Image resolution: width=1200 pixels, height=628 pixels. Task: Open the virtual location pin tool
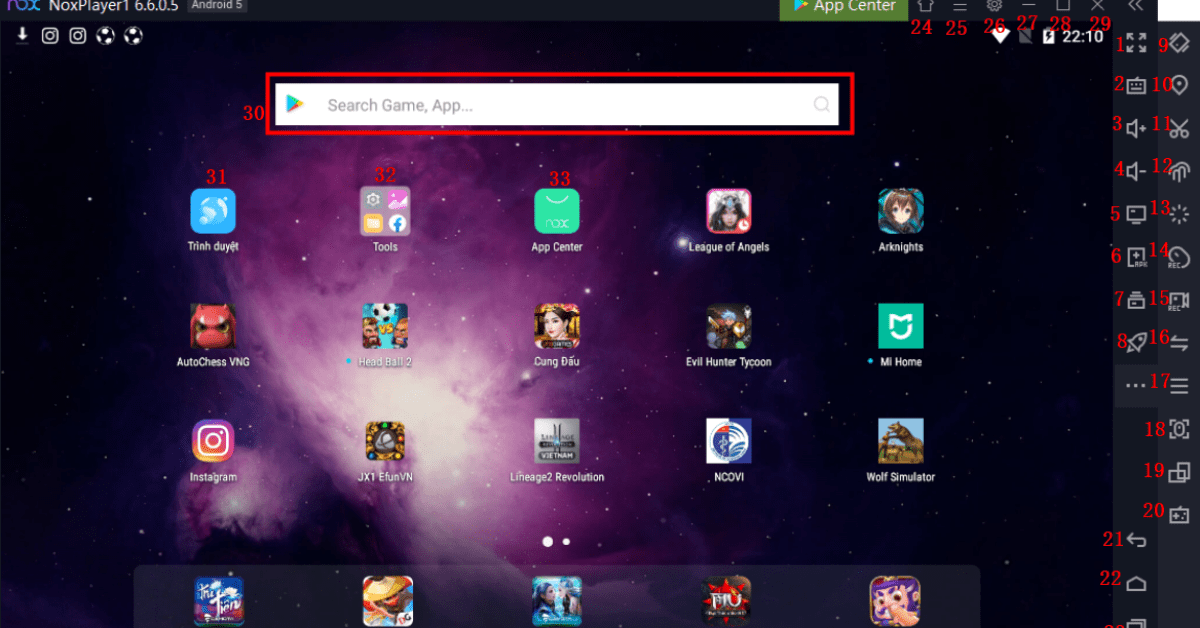[1181, 86]
